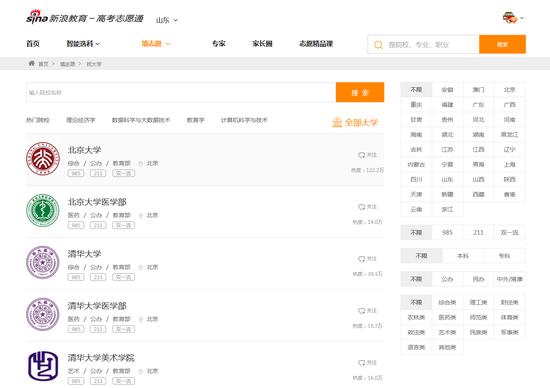Filter by school type 师范类
Viewport: 550px width, 388px height.
[x=478, y=317]
